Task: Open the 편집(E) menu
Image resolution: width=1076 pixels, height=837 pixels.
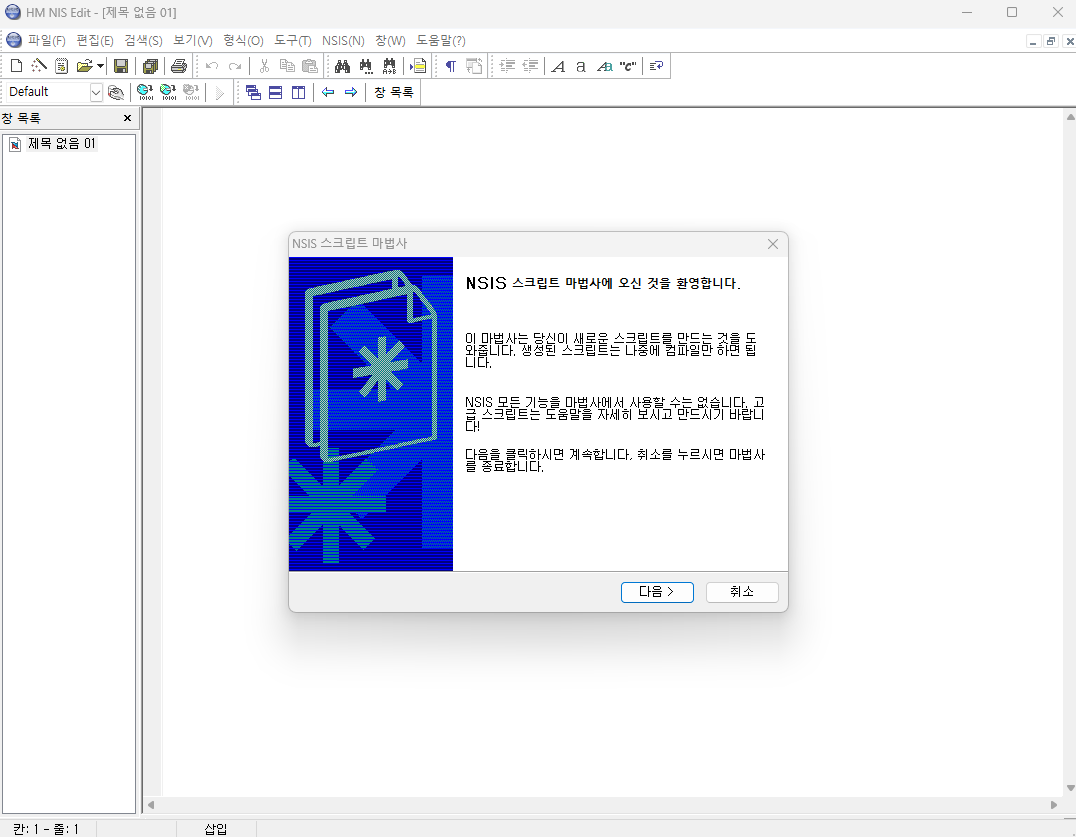Action: coord(95,40)
